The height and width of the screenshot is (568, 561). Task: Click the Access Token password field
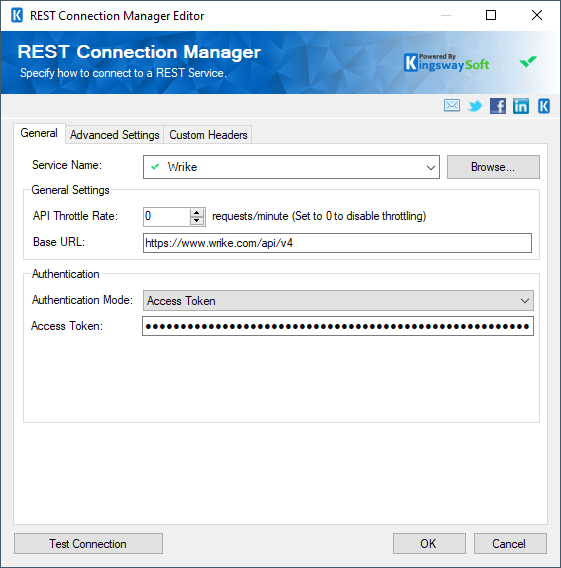[x=338, y=326]
